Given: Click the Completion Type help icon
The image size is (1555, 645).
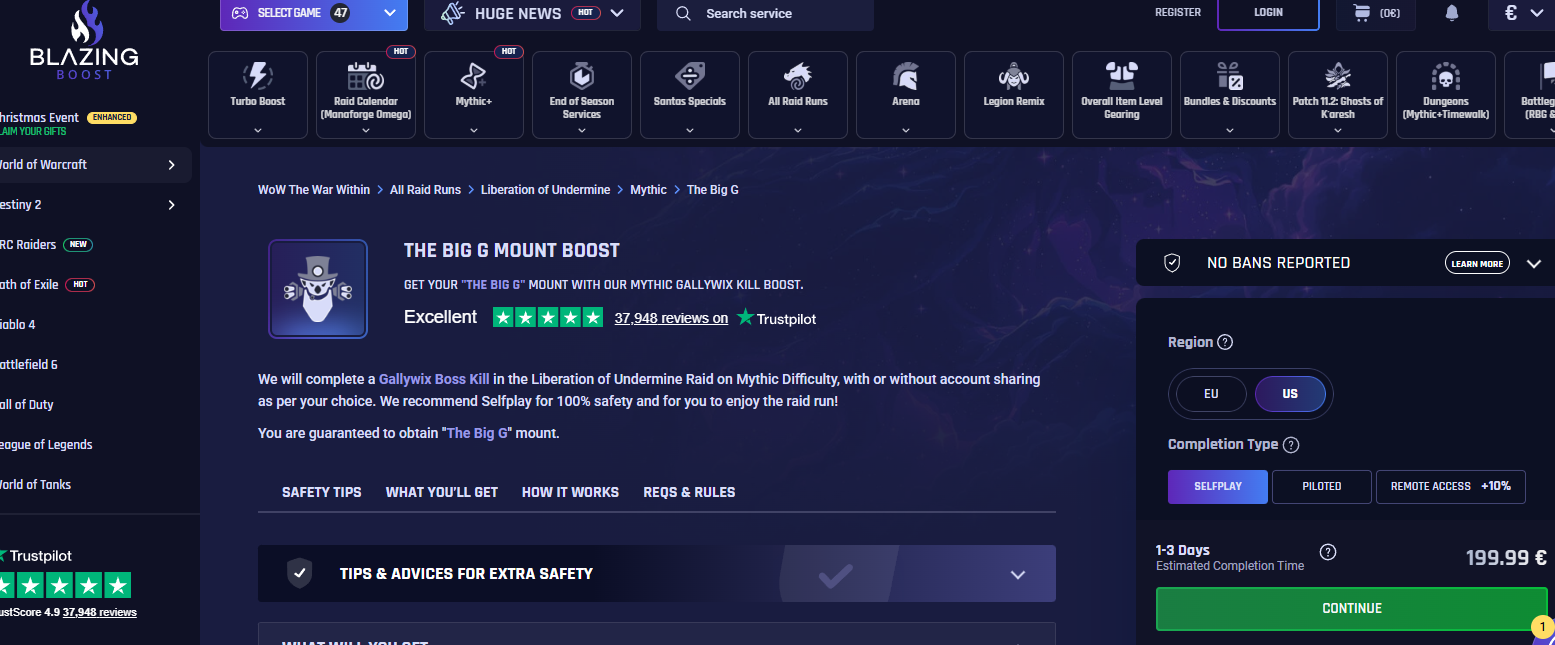Looking at the screenshot, I should [1291, 445].
